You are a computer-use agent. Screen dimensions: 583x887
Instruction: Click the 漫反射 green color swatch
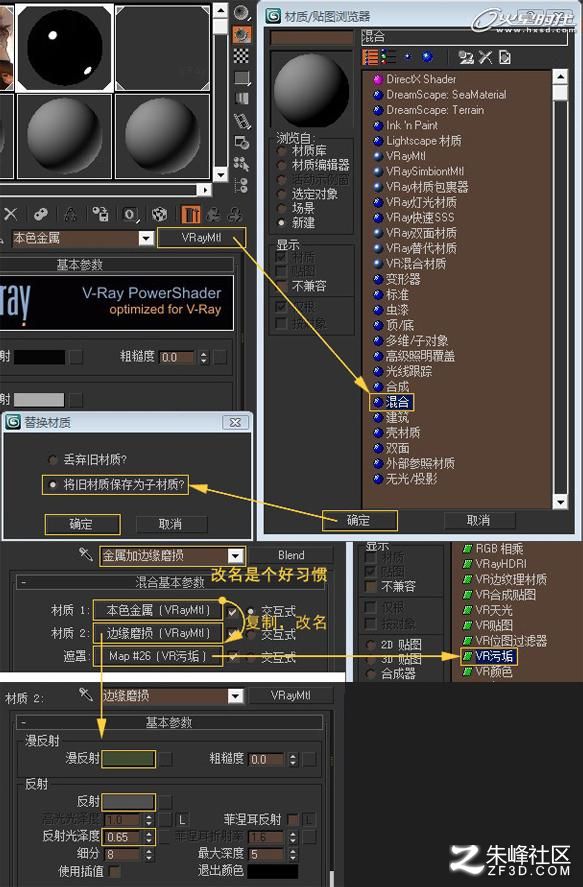tap(128, 759)
